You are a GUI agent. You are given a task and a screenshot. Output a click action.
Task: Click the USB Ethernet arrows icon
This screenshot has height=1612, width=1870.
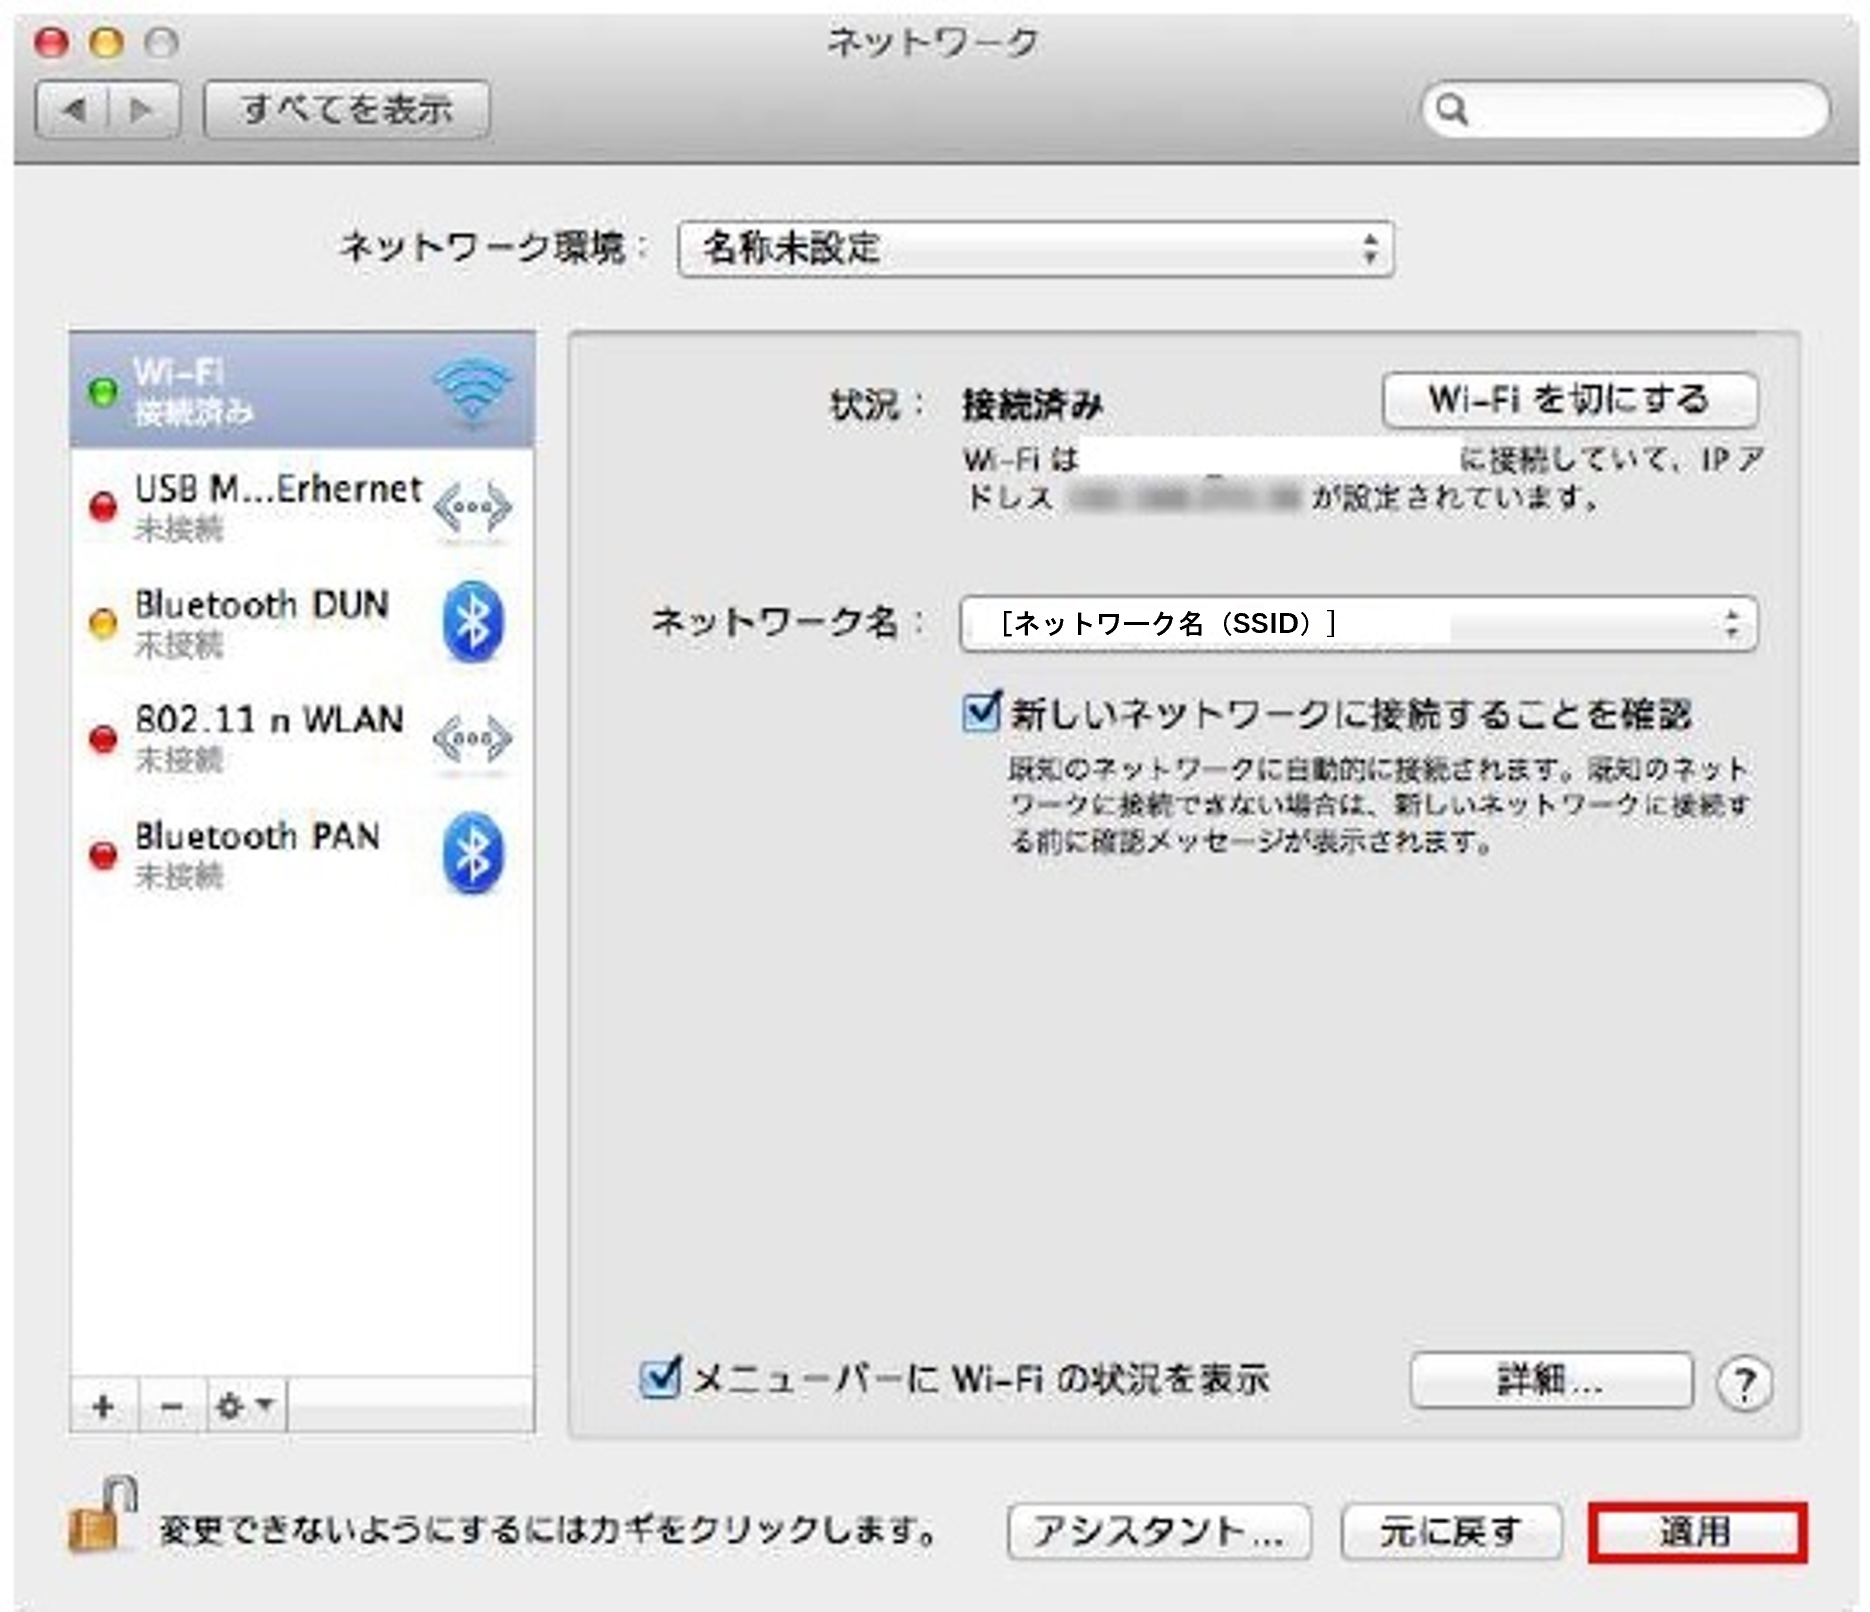472,508
